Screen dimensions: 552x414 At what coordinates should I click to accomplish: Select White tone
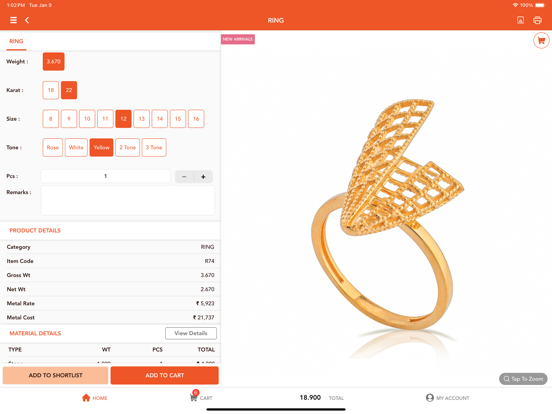point(76,148)
